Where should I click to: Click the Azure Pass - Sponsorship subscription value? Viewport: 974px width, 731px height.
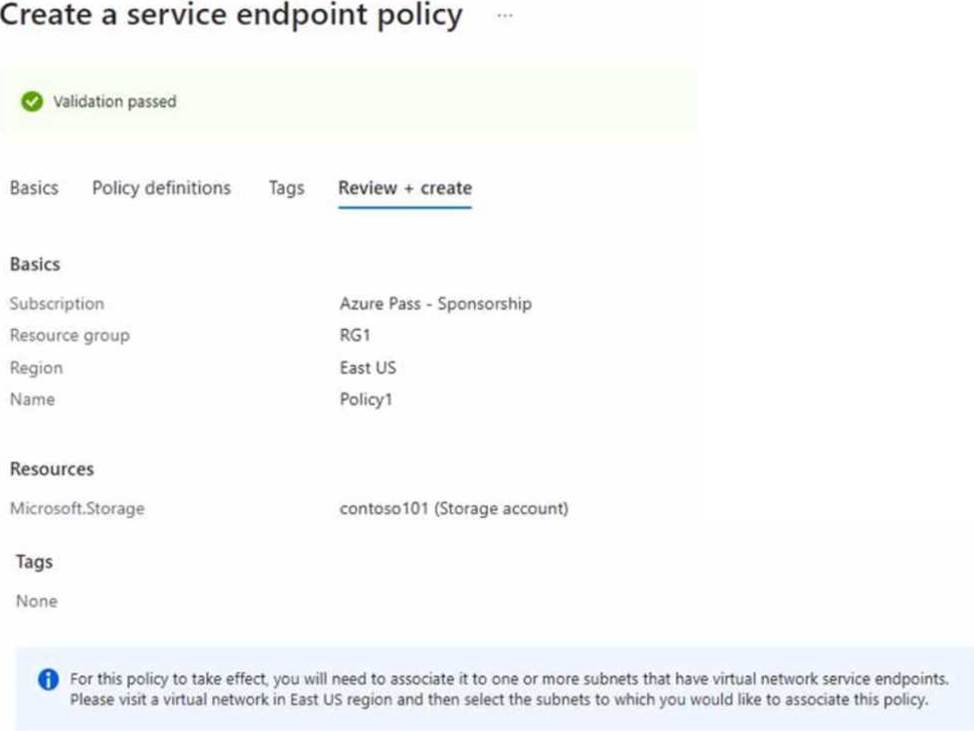(435, 303)
